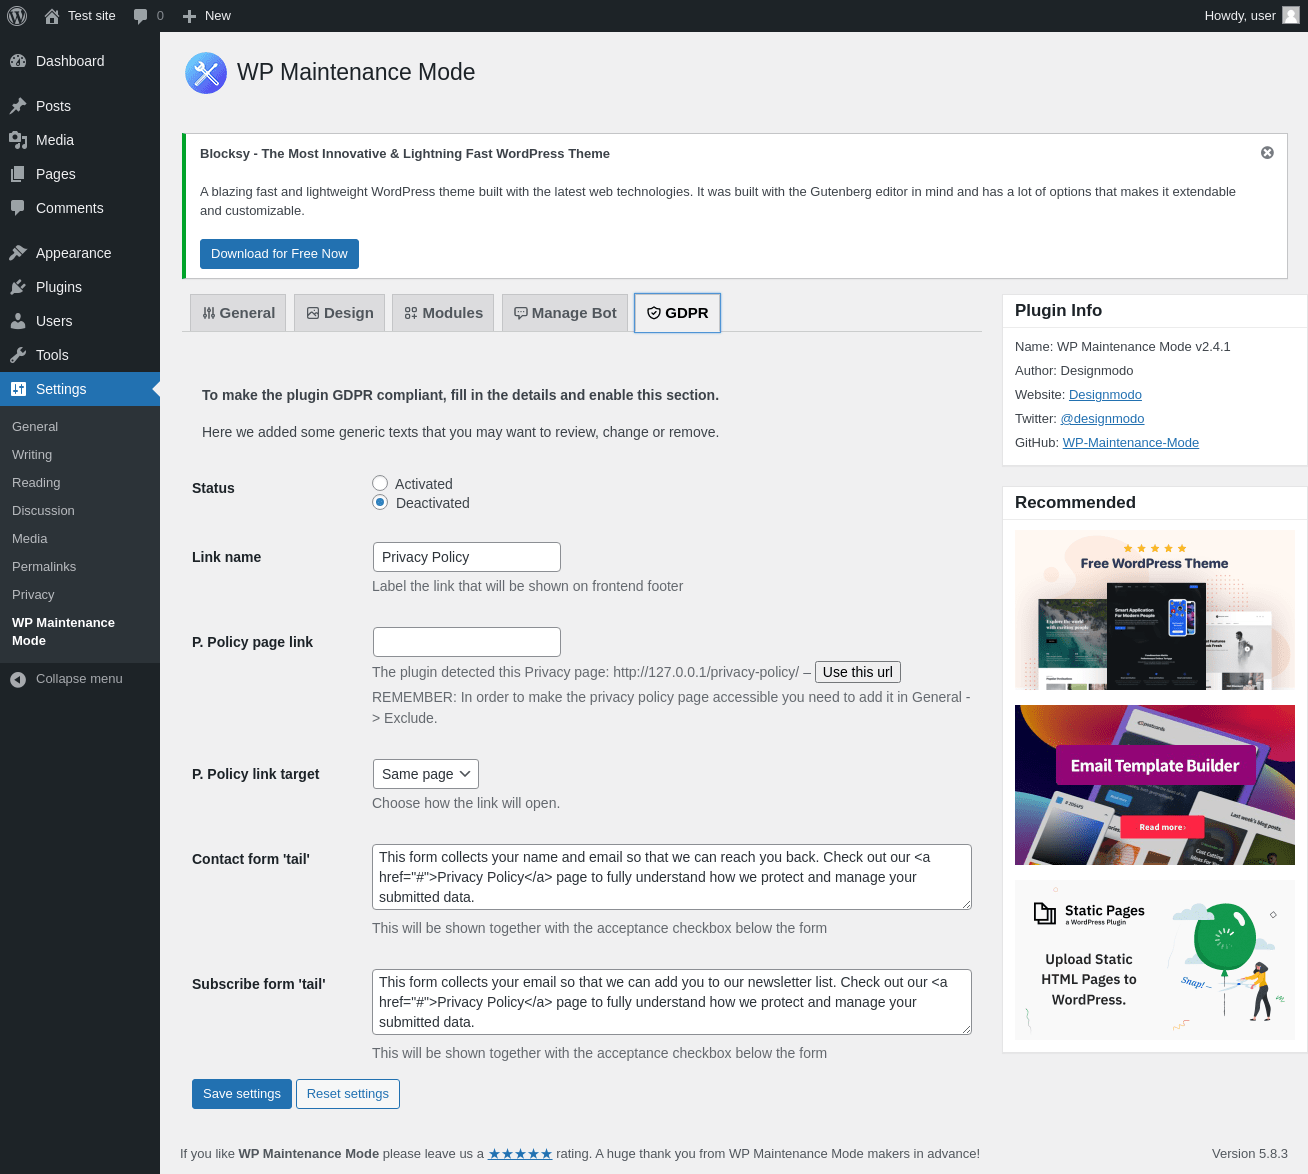Click the Media library icon in sidebar
The width and height of the screenshot is (1308, 1174).
tap(18, 140)
